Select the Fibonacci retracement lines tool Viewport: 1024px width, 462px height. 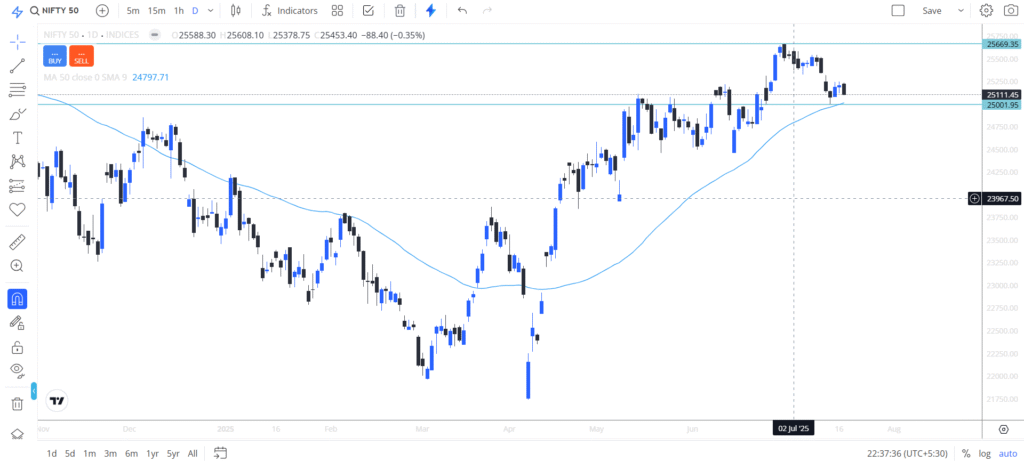(18, 90)
